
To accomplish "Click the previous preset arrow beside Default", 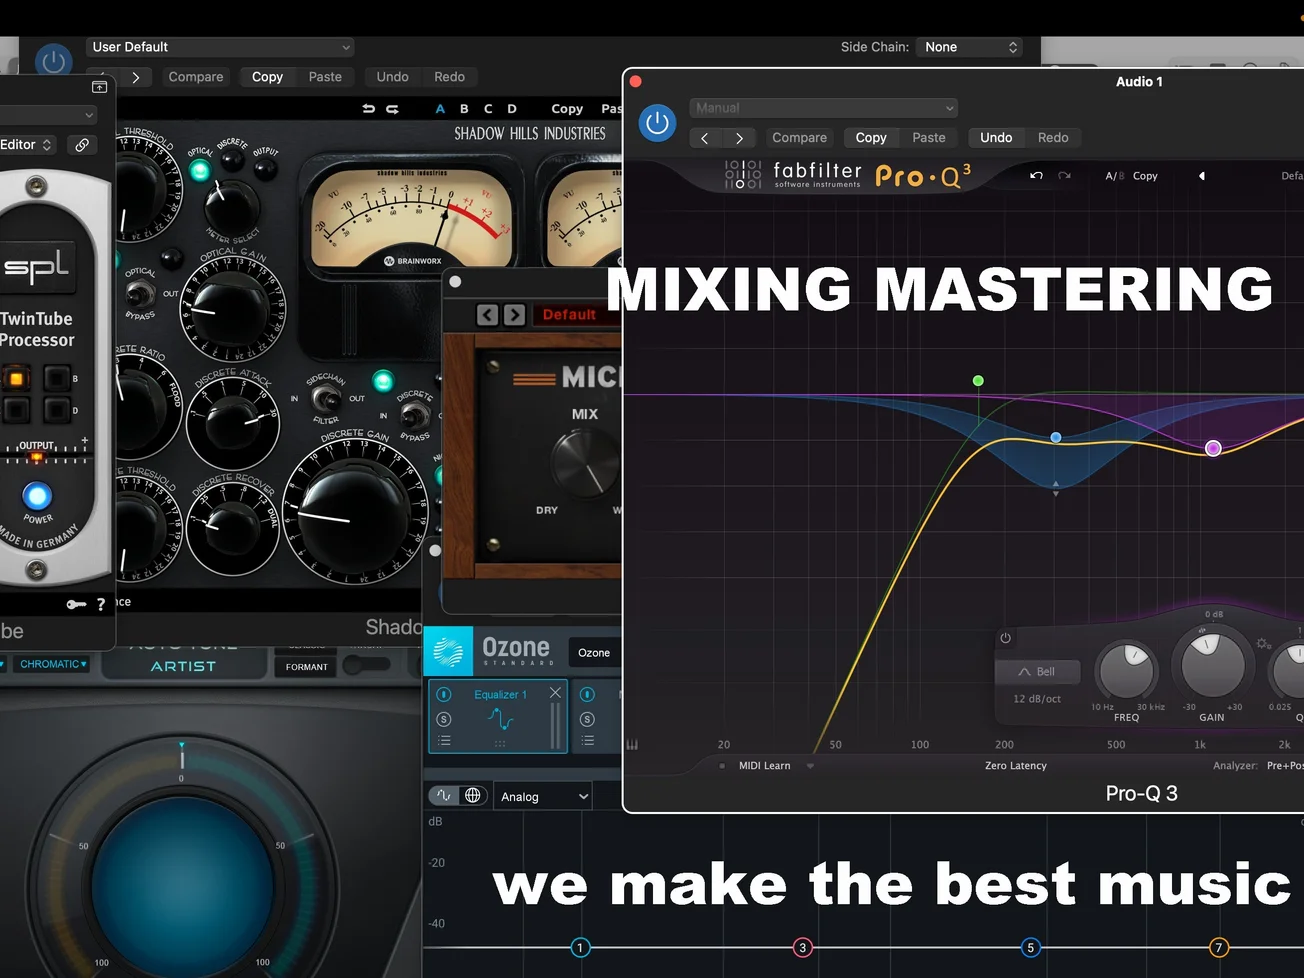I will (487, 315).
